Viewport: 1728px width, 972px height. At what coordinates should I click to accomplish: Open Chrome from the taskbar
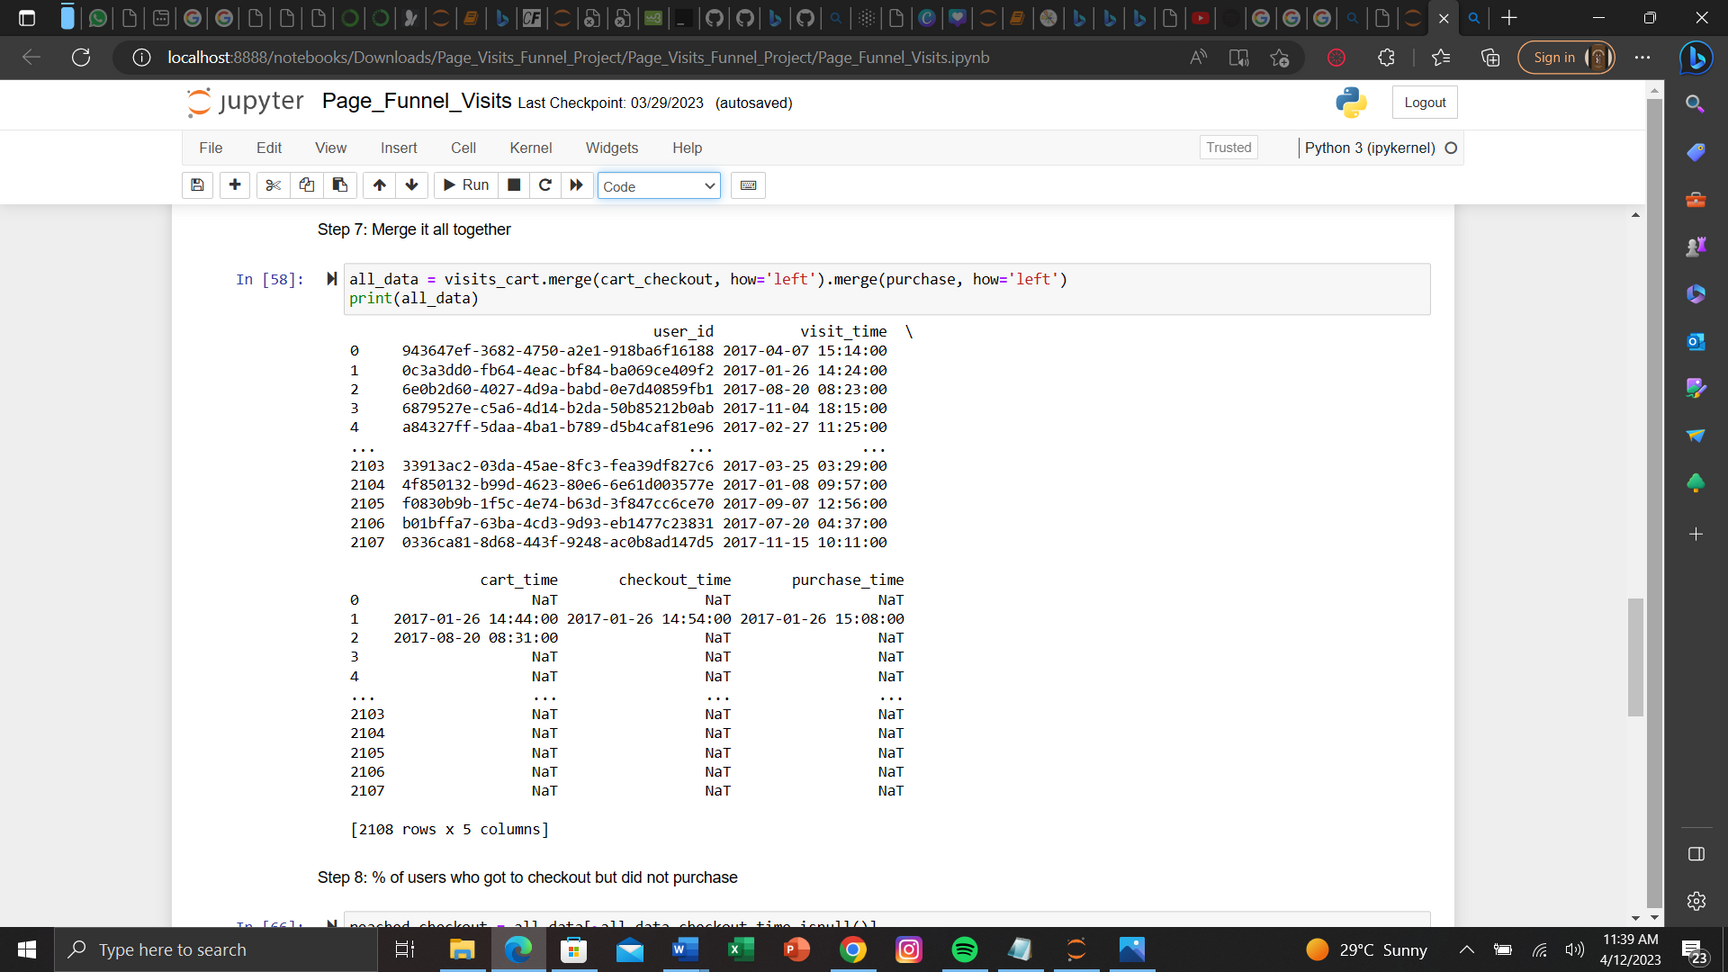click(853, 949)
